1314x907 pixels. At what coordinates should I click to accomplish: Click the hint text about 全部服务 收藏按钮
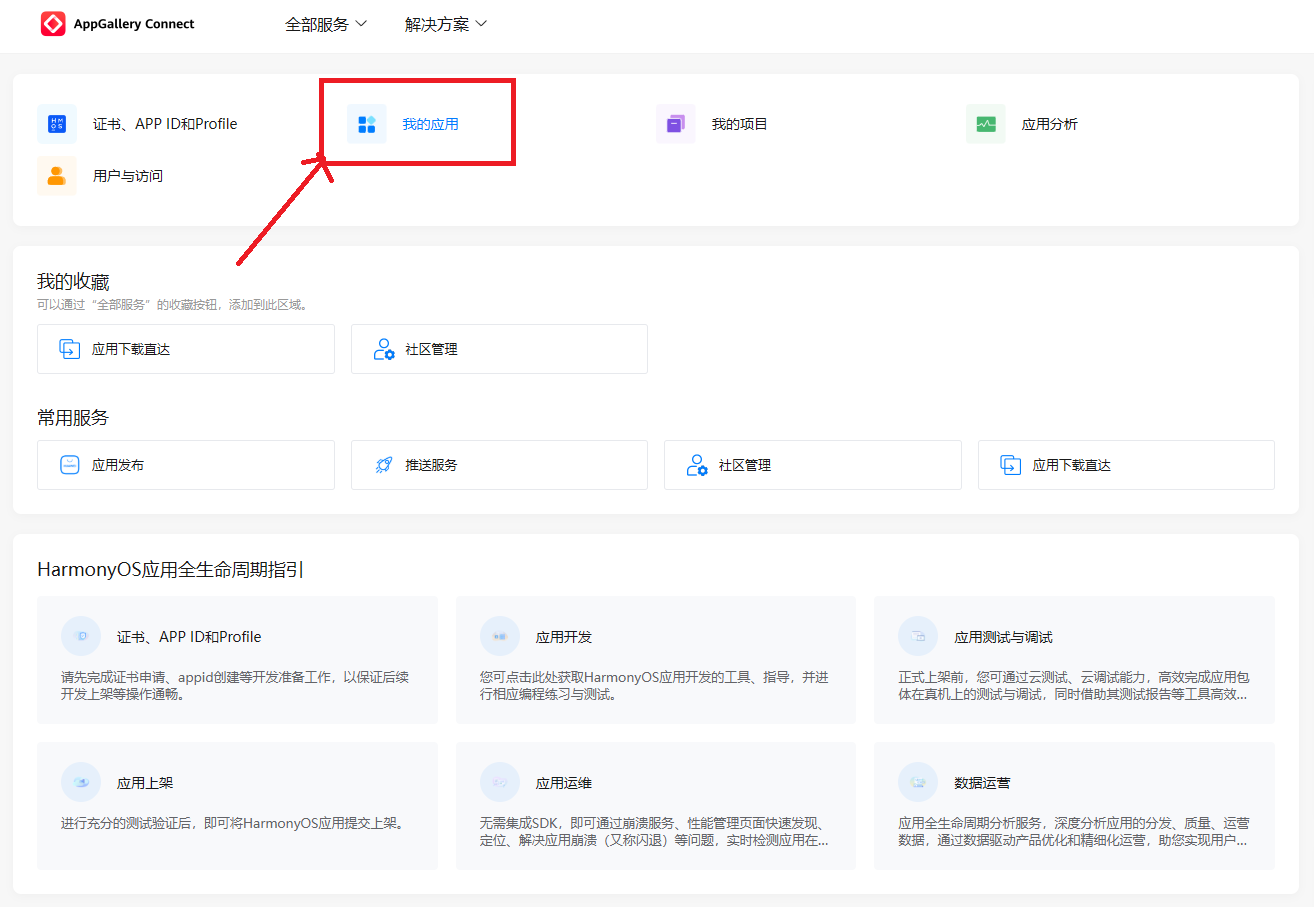[x=173, y=304]
